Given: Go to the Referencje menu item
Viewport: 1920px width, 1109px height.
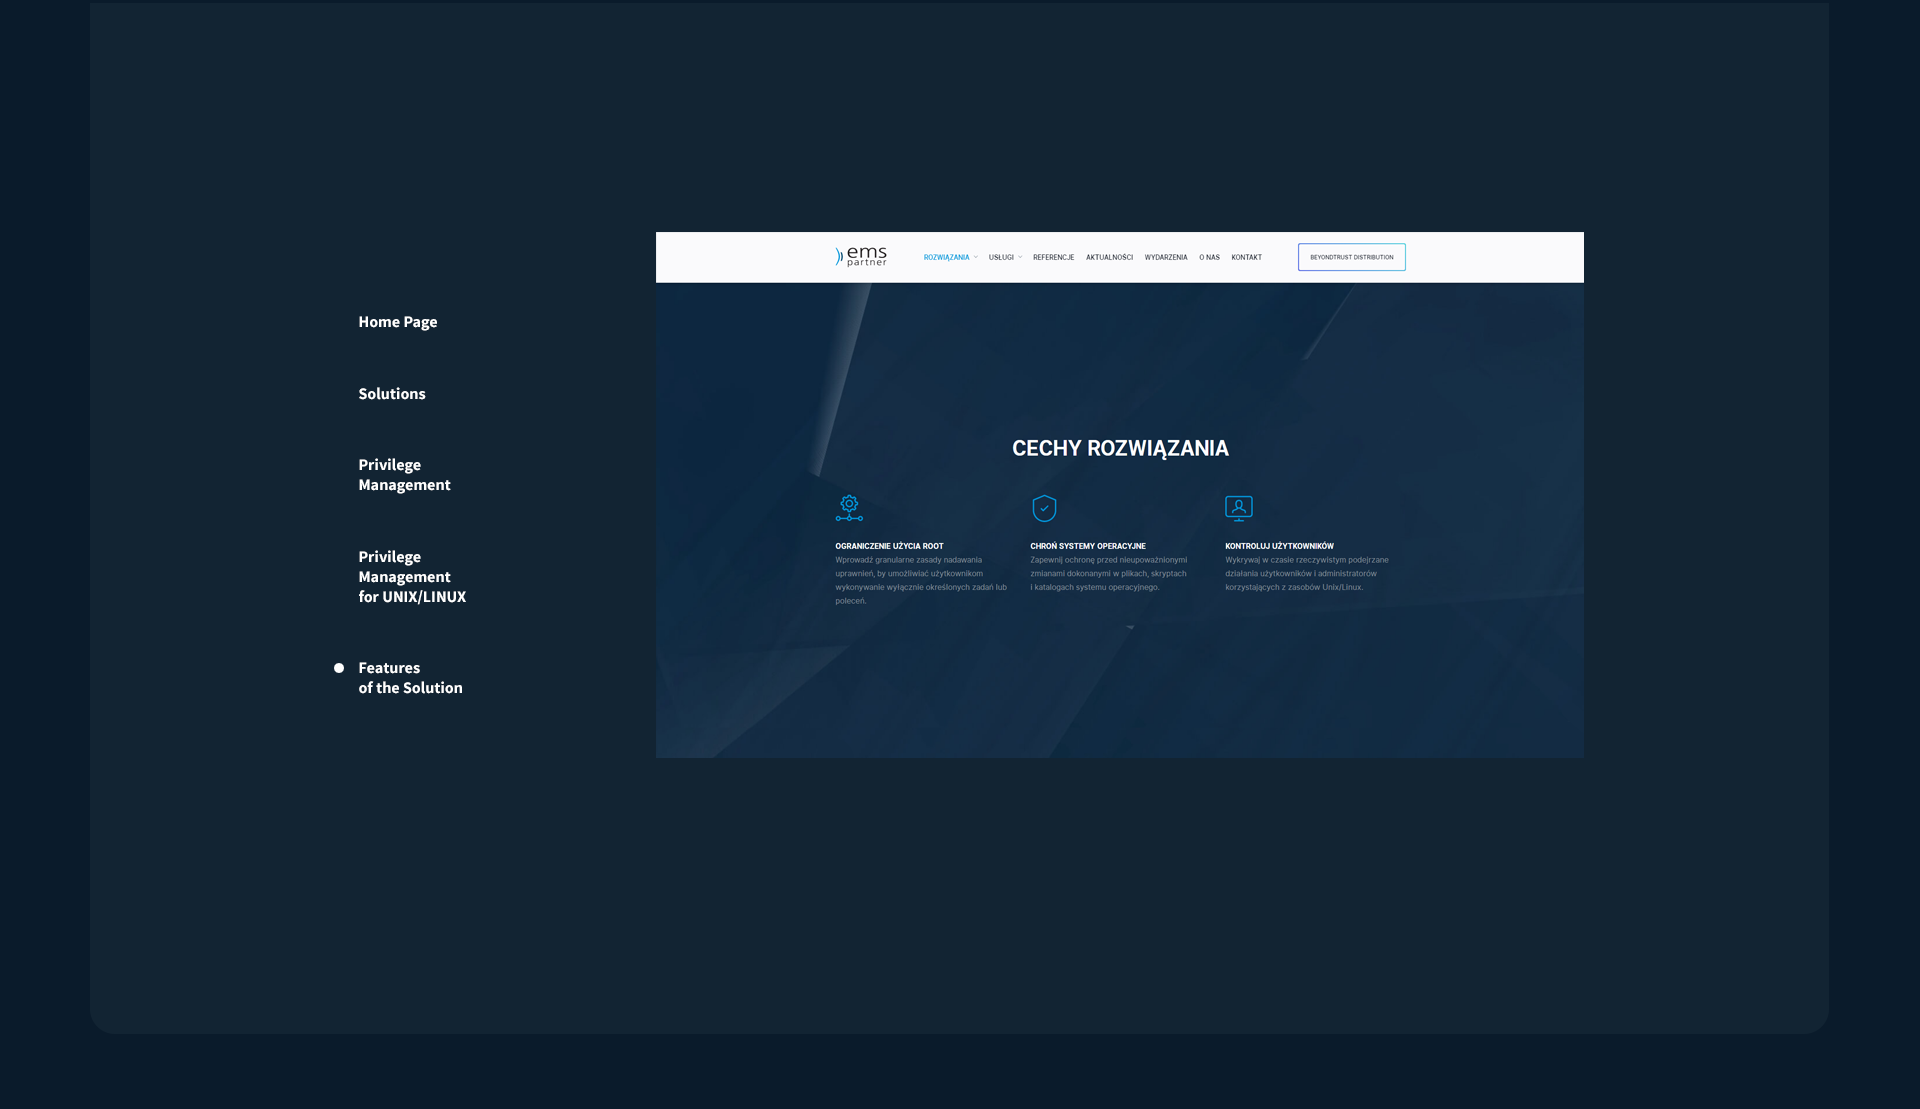Looking at the screenshot, I should tap(1053, 258).
